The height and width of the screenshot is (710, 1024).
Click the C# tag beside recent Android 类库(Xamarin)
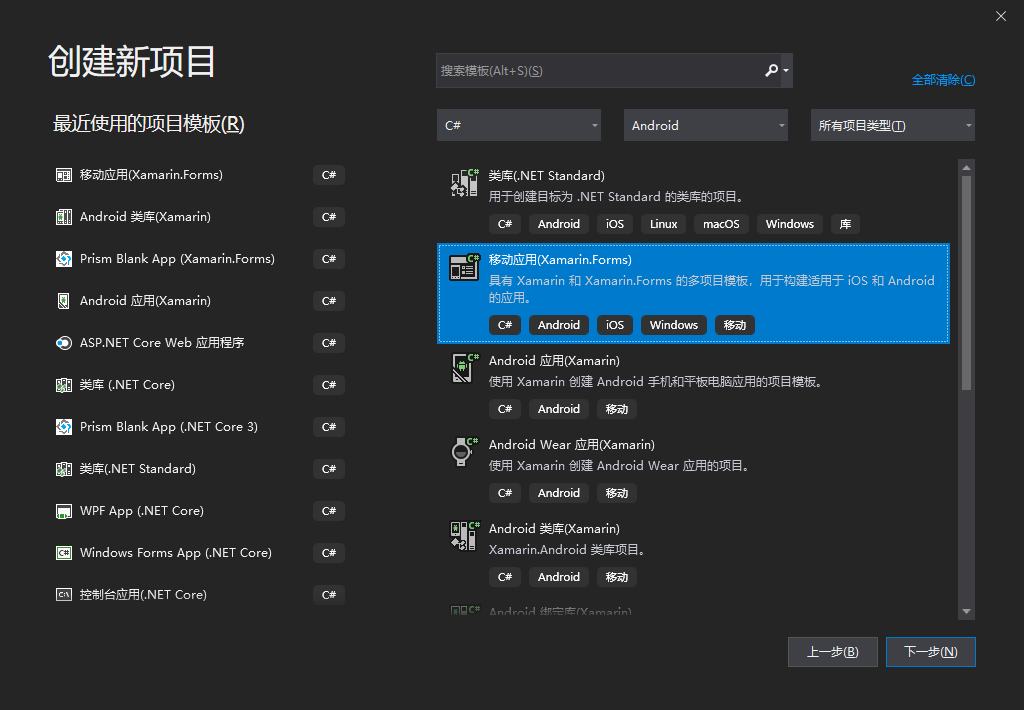pyautogui.click(x=328, y=217)
